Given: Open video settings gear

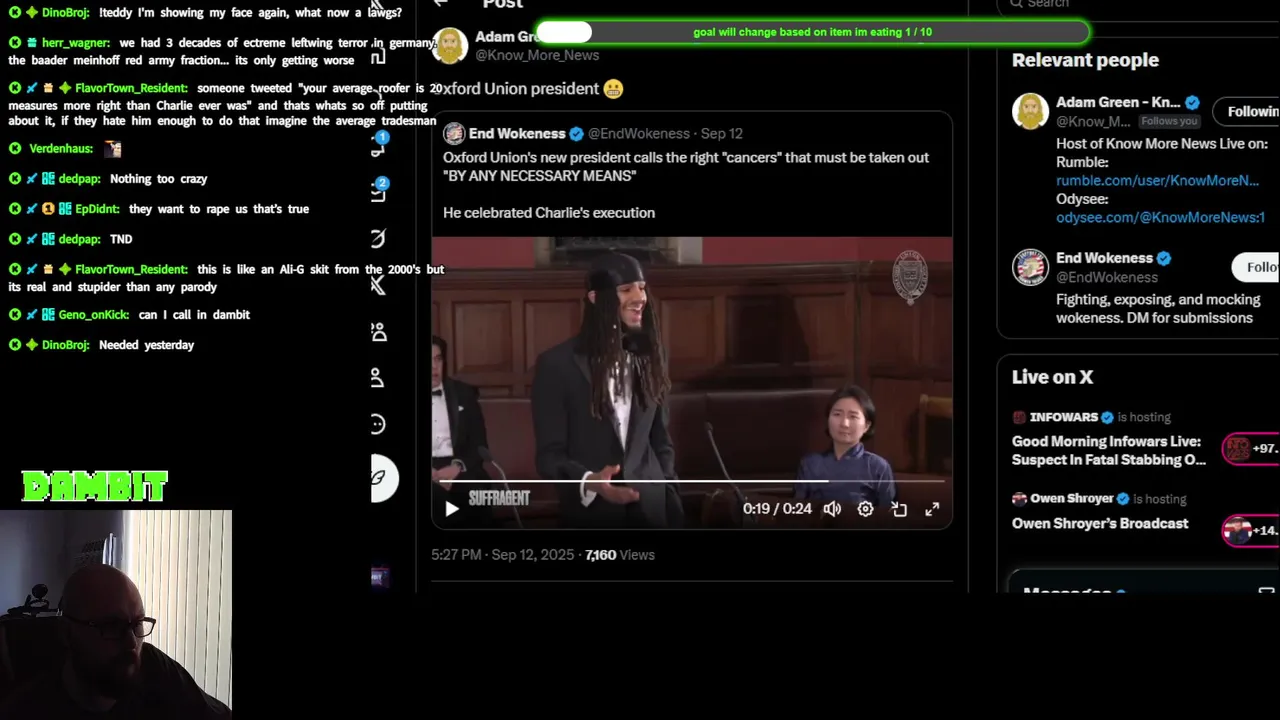Looking at the screenshot, I should point(865,509).
